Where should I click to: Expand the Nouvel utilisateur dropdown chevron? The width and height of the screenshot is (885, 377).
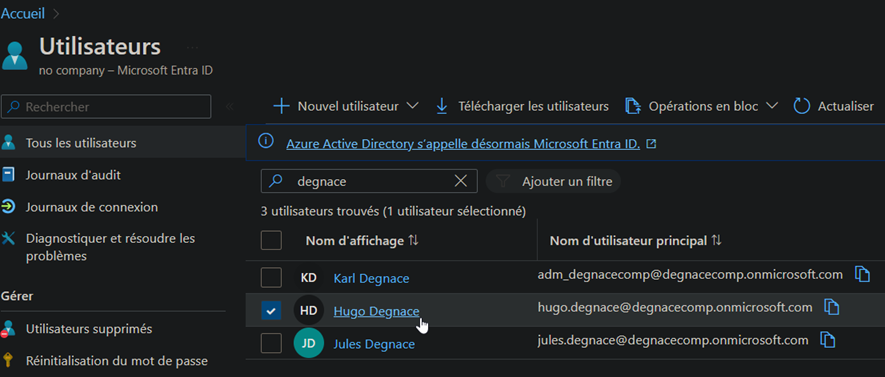(412, 106)
